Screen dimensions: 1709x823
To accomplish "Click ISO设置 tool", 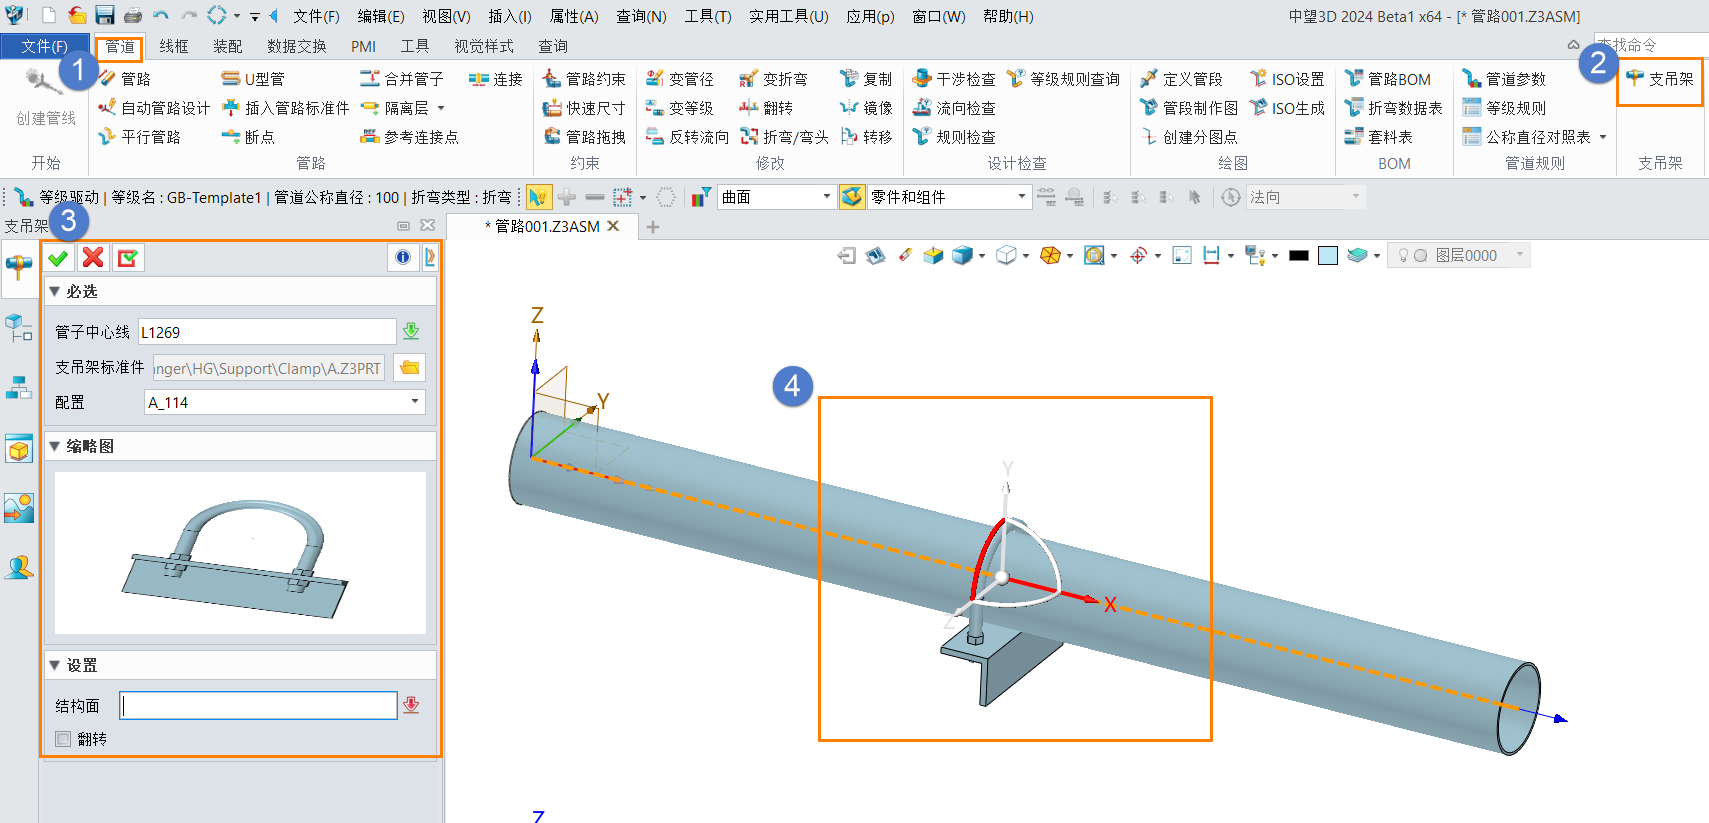I will 1287,78.
